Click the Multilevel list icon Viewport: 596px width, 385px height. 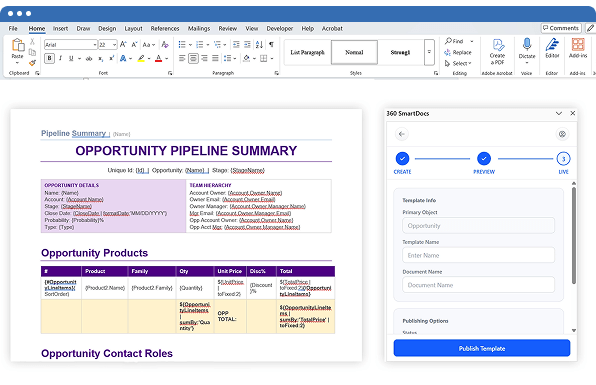[217, 44]
